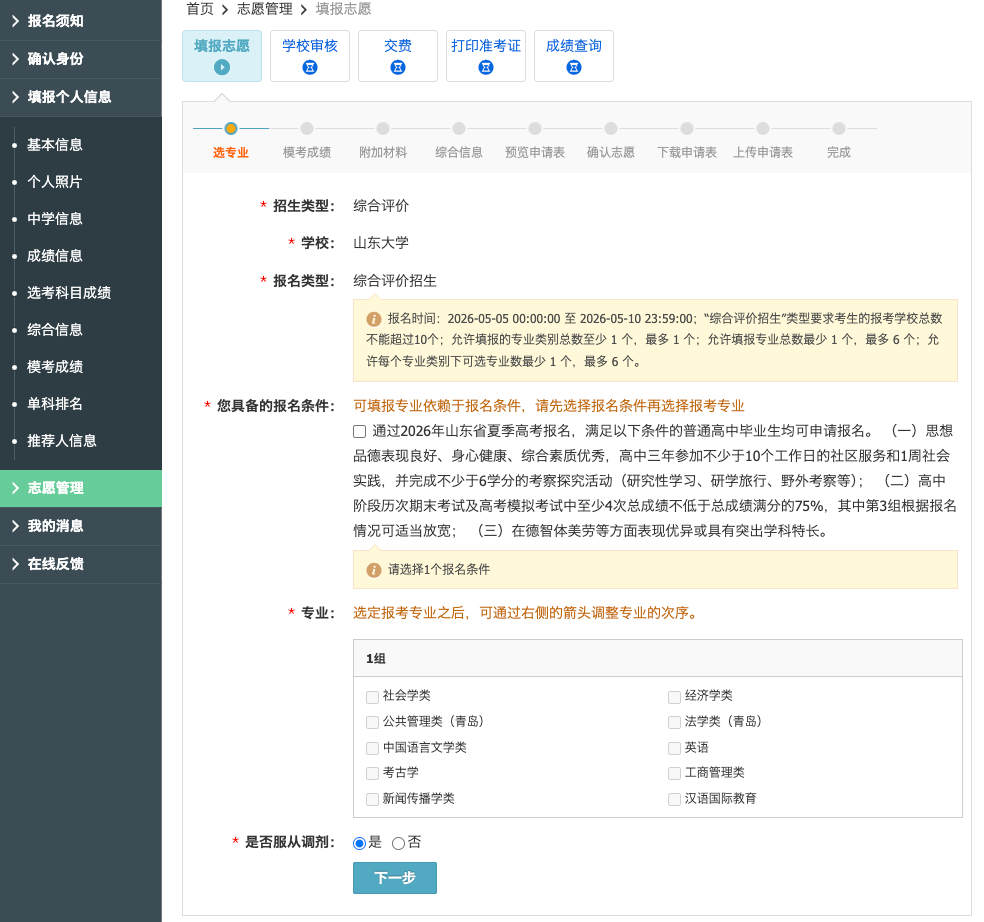
Task: Click the hourglass icon under 交费
Action: point(398,67)
